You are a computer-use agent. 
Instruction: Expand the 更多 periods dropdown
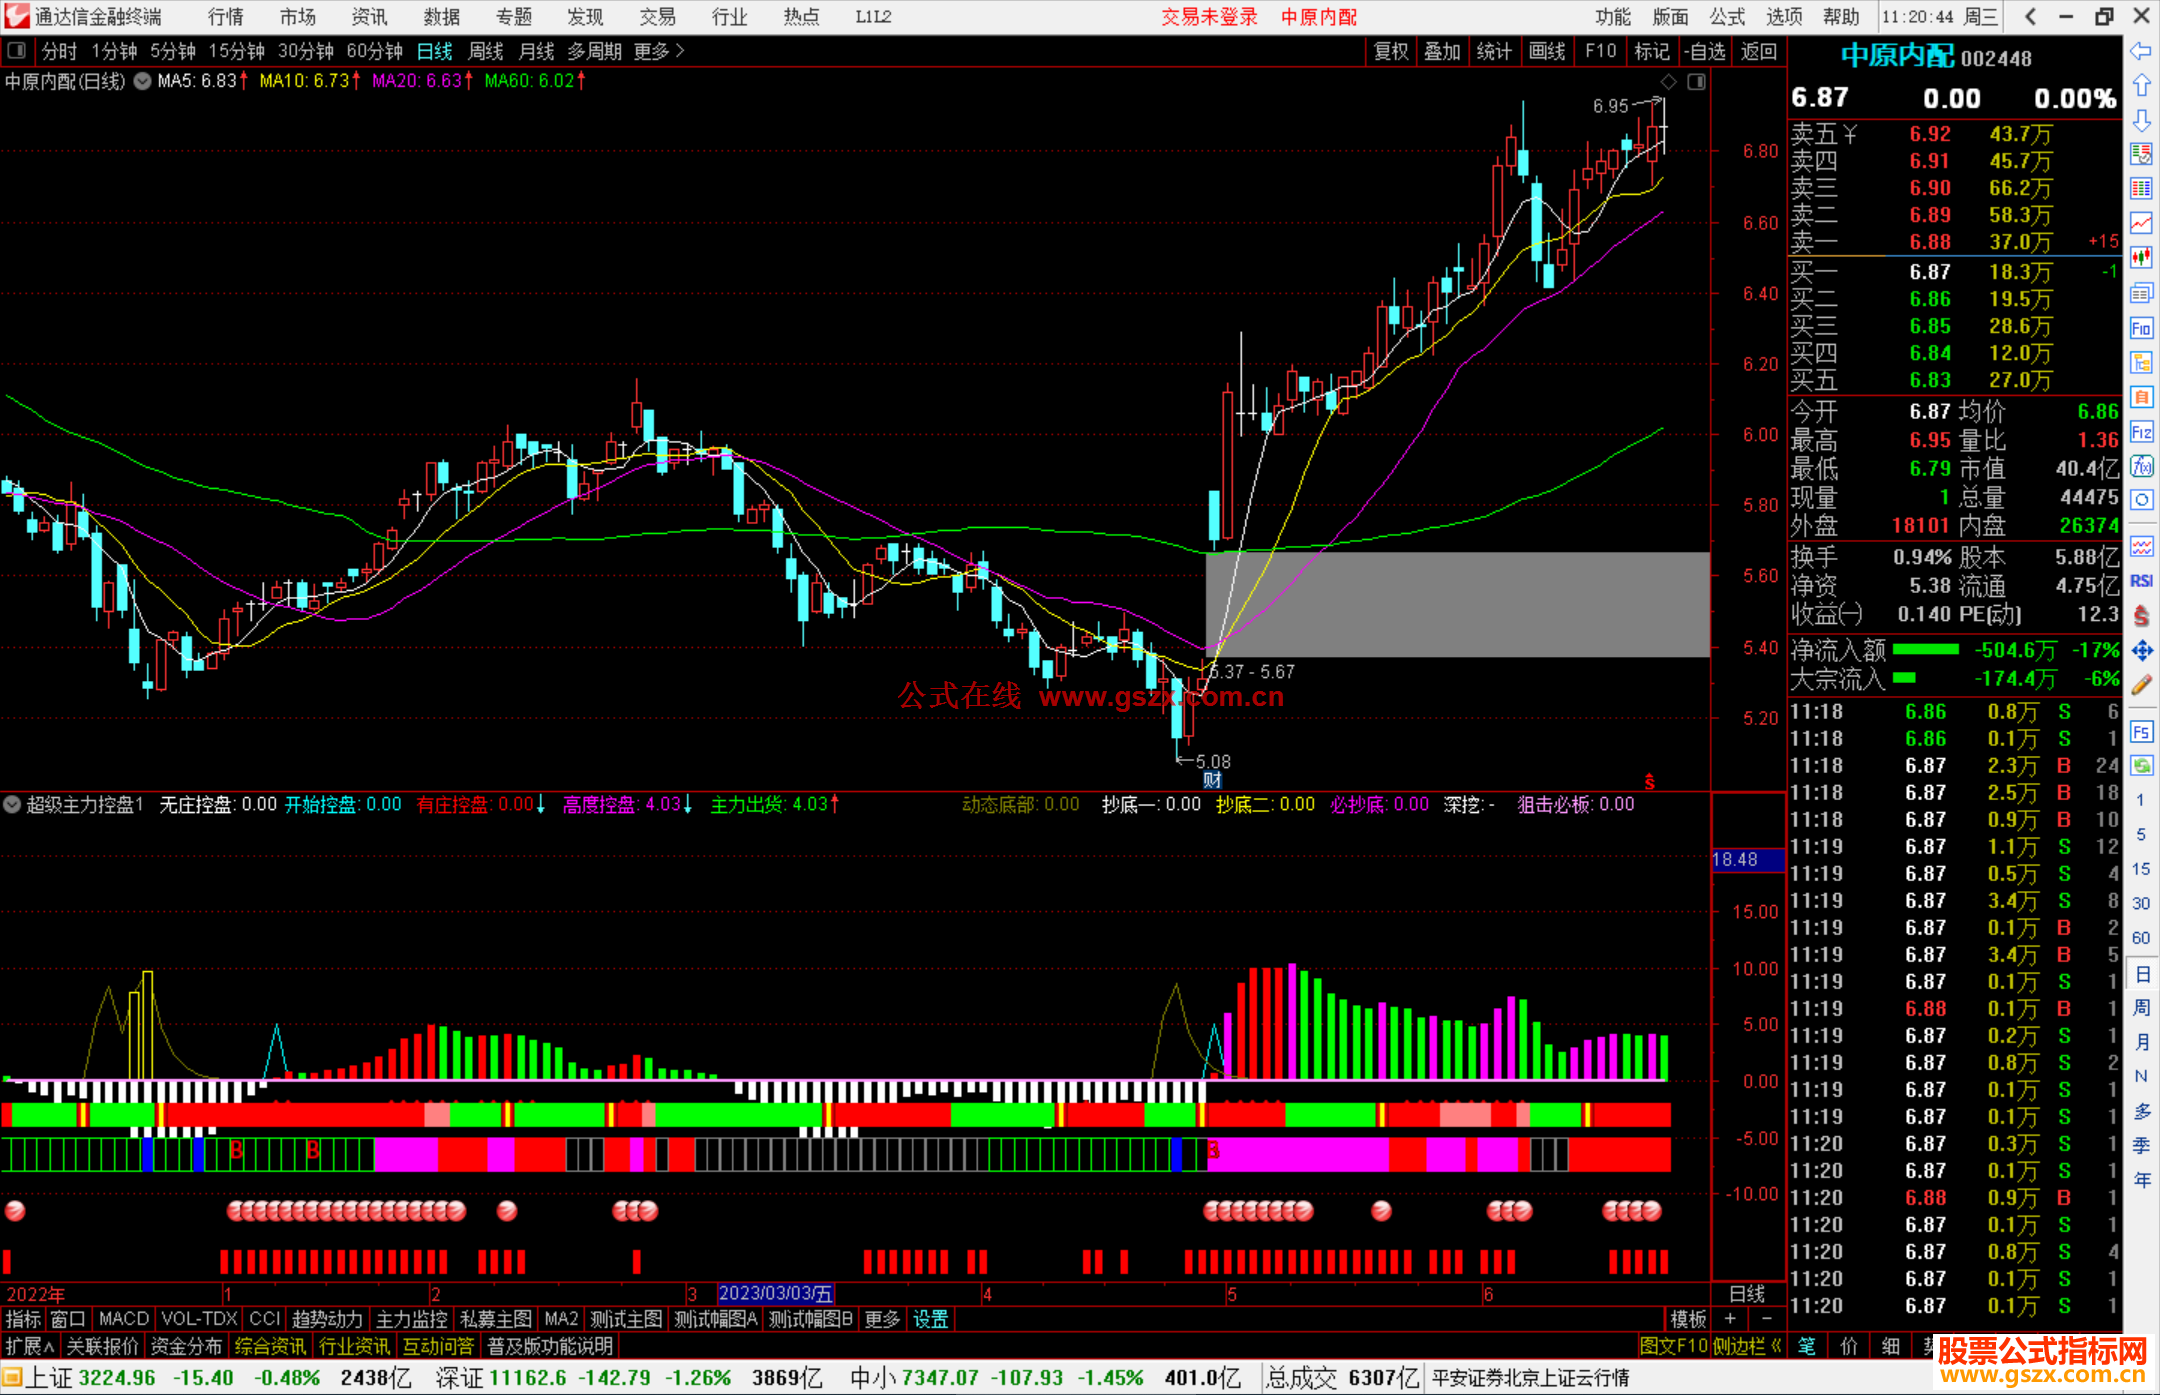[x=659, y=51]
